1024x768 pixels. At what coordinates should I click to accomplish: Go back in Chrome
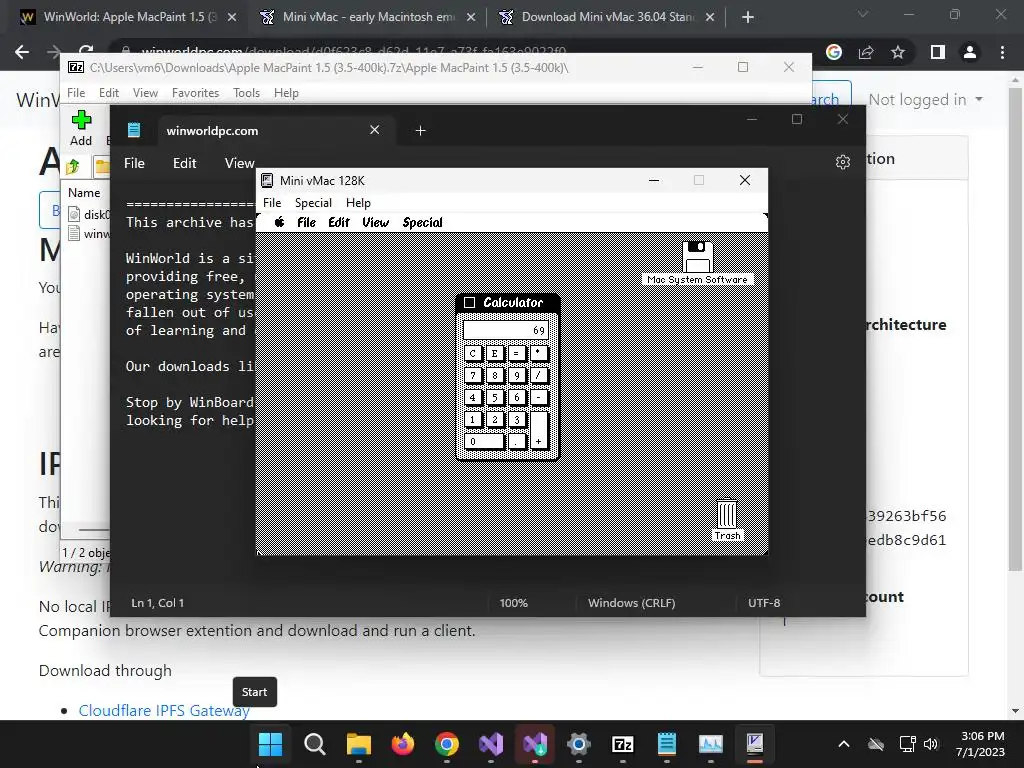click(x=22, y=52)
